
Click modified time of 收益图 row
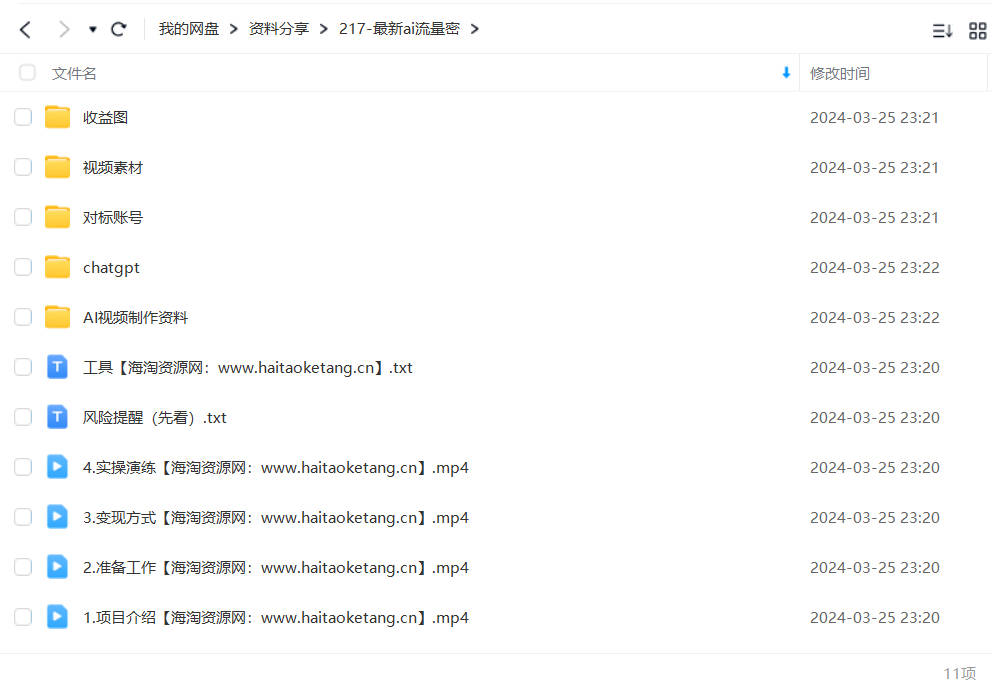(874, 118)
